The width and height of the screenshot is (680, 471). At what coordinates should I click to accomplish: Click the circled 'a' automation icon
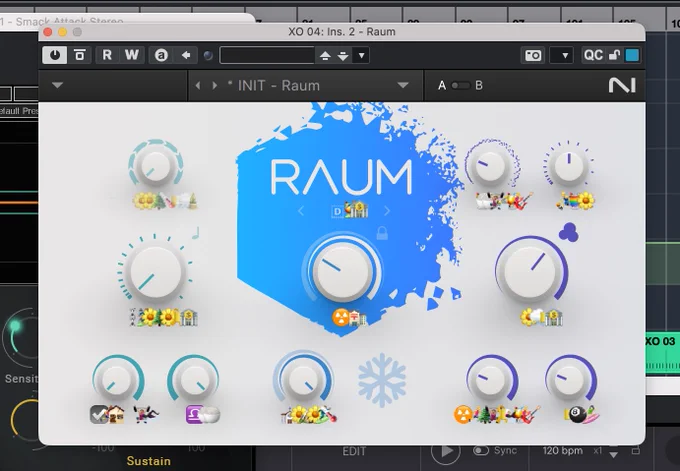pos(161,55)
